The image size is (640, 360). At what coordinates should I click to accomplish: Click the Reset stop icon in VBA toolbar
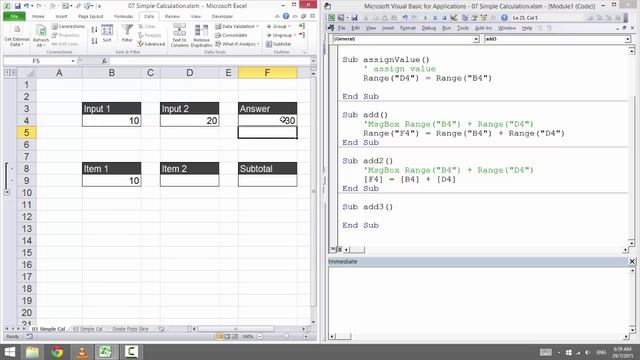point(444,18)
